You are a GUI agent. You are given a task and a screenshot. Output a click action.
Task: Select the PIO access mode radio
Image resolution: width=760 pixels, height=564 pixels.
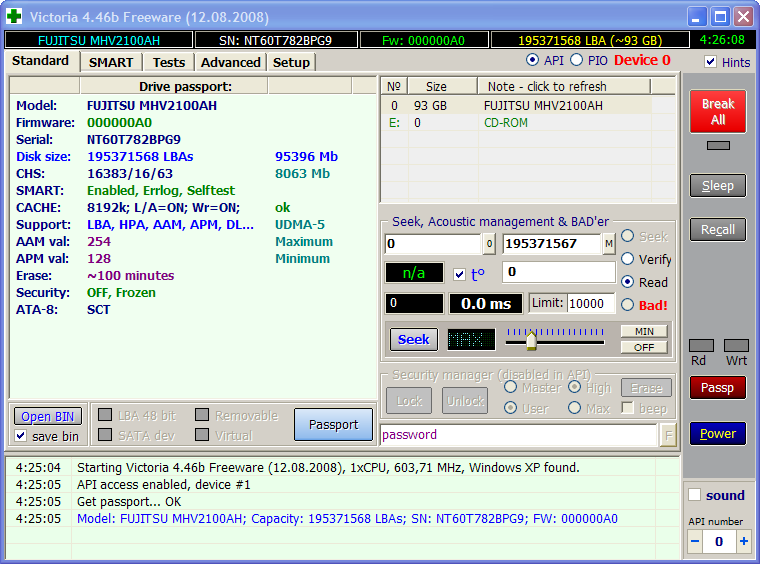pos(576,60)
